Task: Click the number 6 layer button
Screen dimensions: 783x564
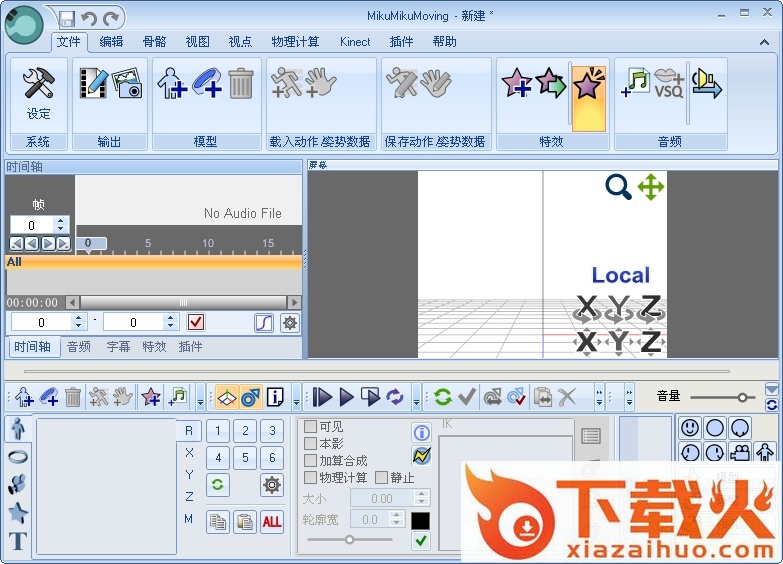Action: [272, 457]
